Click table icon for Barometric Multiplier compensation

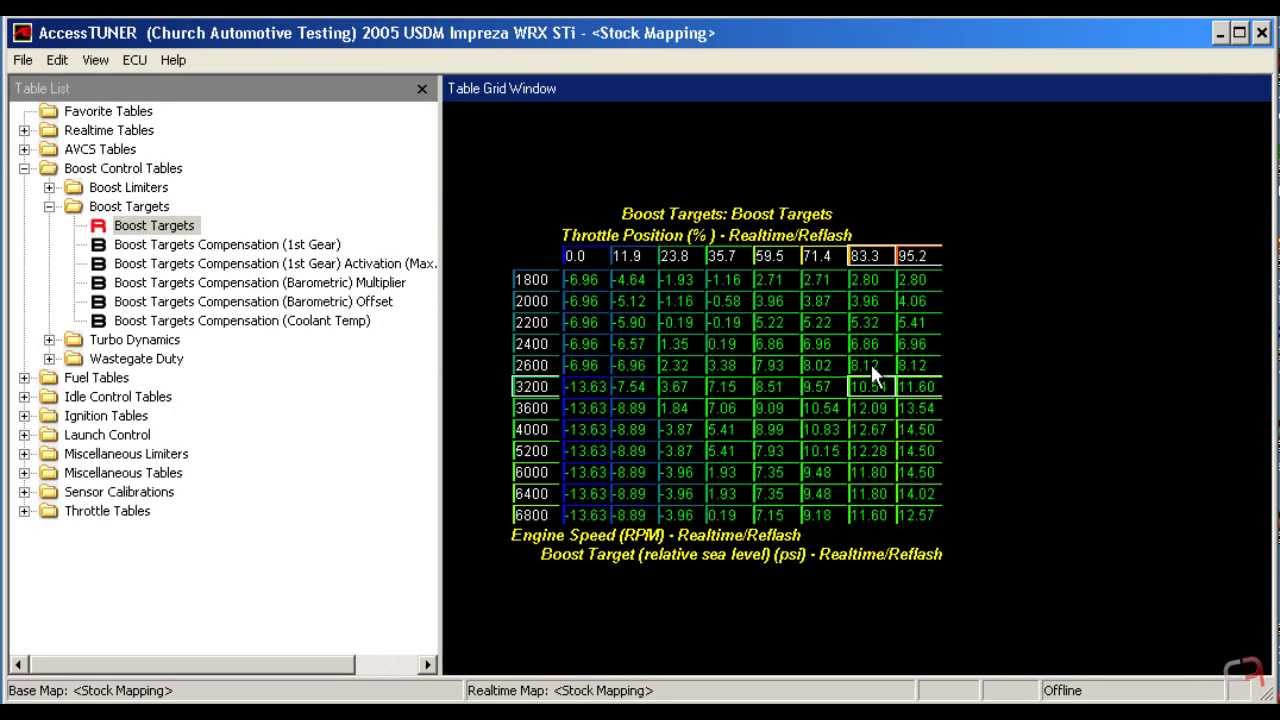(x=98, y=283)
